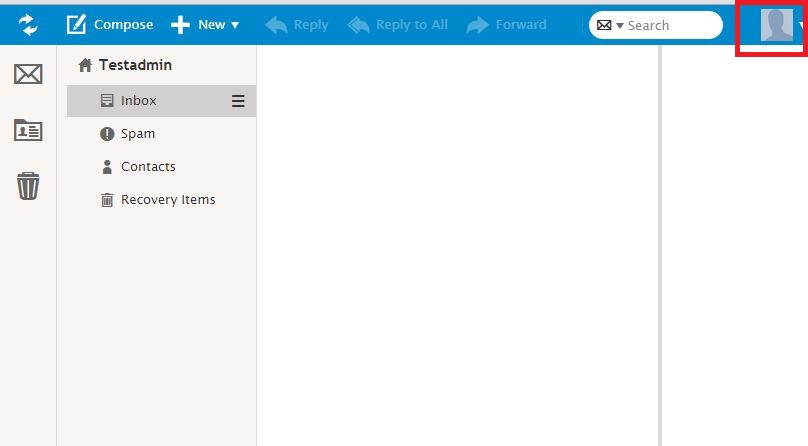Open the search type envelope dropdown
This screenshot has width=808, height=446.
pyautogui.click(x=610, y=25)
